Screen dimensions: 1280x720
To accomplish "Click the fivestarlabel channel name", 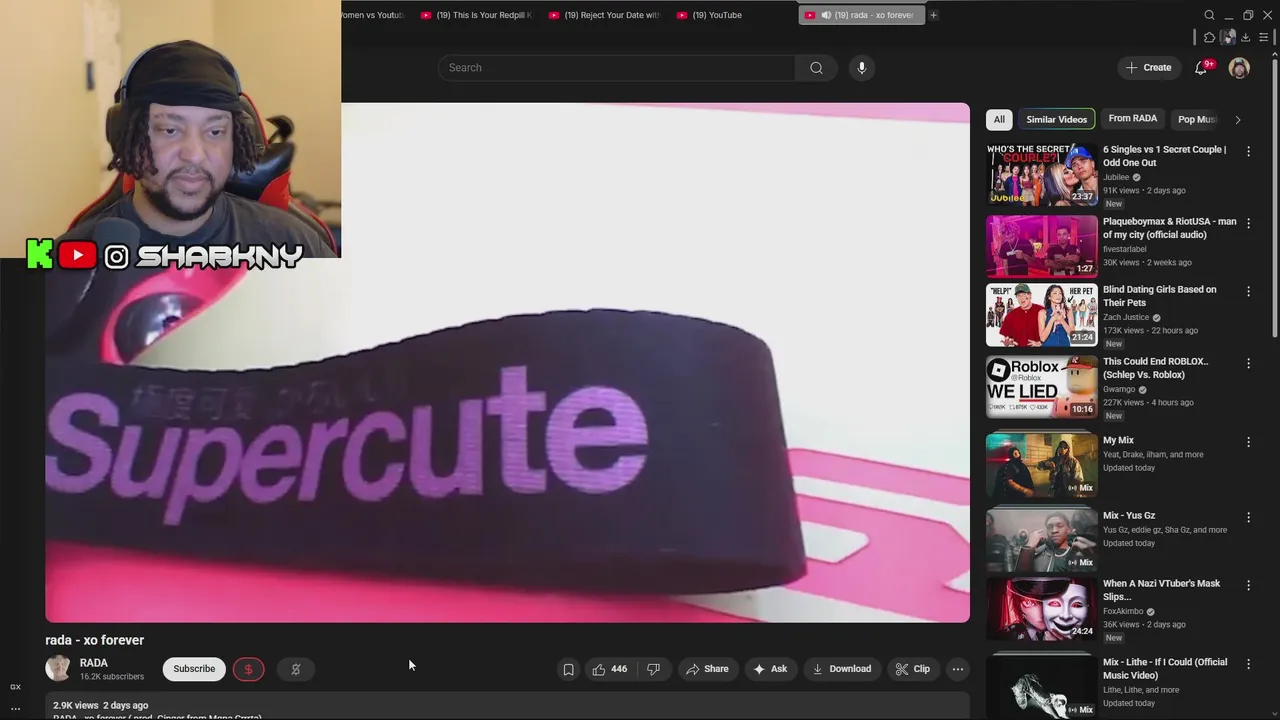I will 1125,249.
